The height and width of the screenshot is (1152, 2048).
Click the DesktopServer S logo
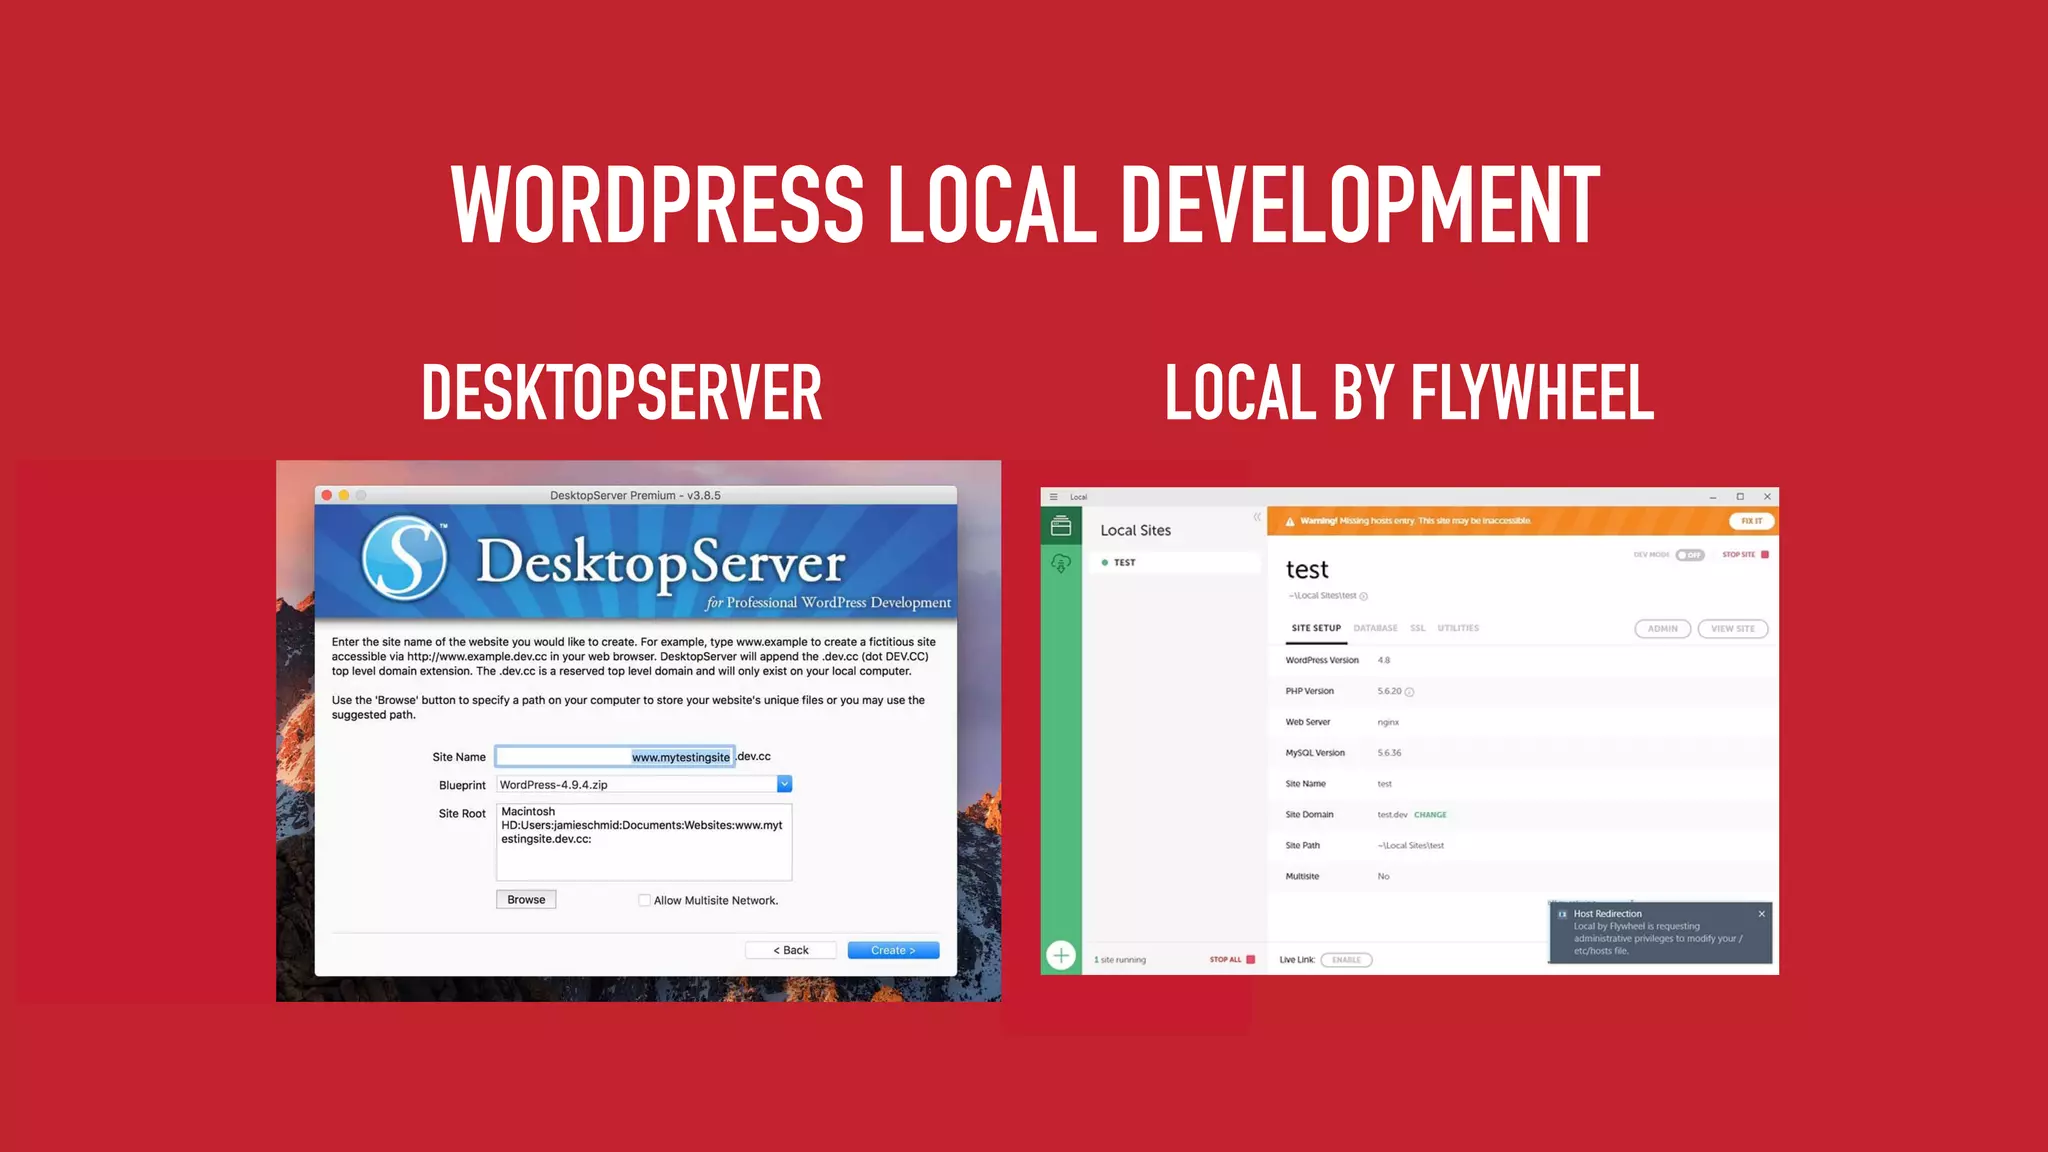coord(405,559)
